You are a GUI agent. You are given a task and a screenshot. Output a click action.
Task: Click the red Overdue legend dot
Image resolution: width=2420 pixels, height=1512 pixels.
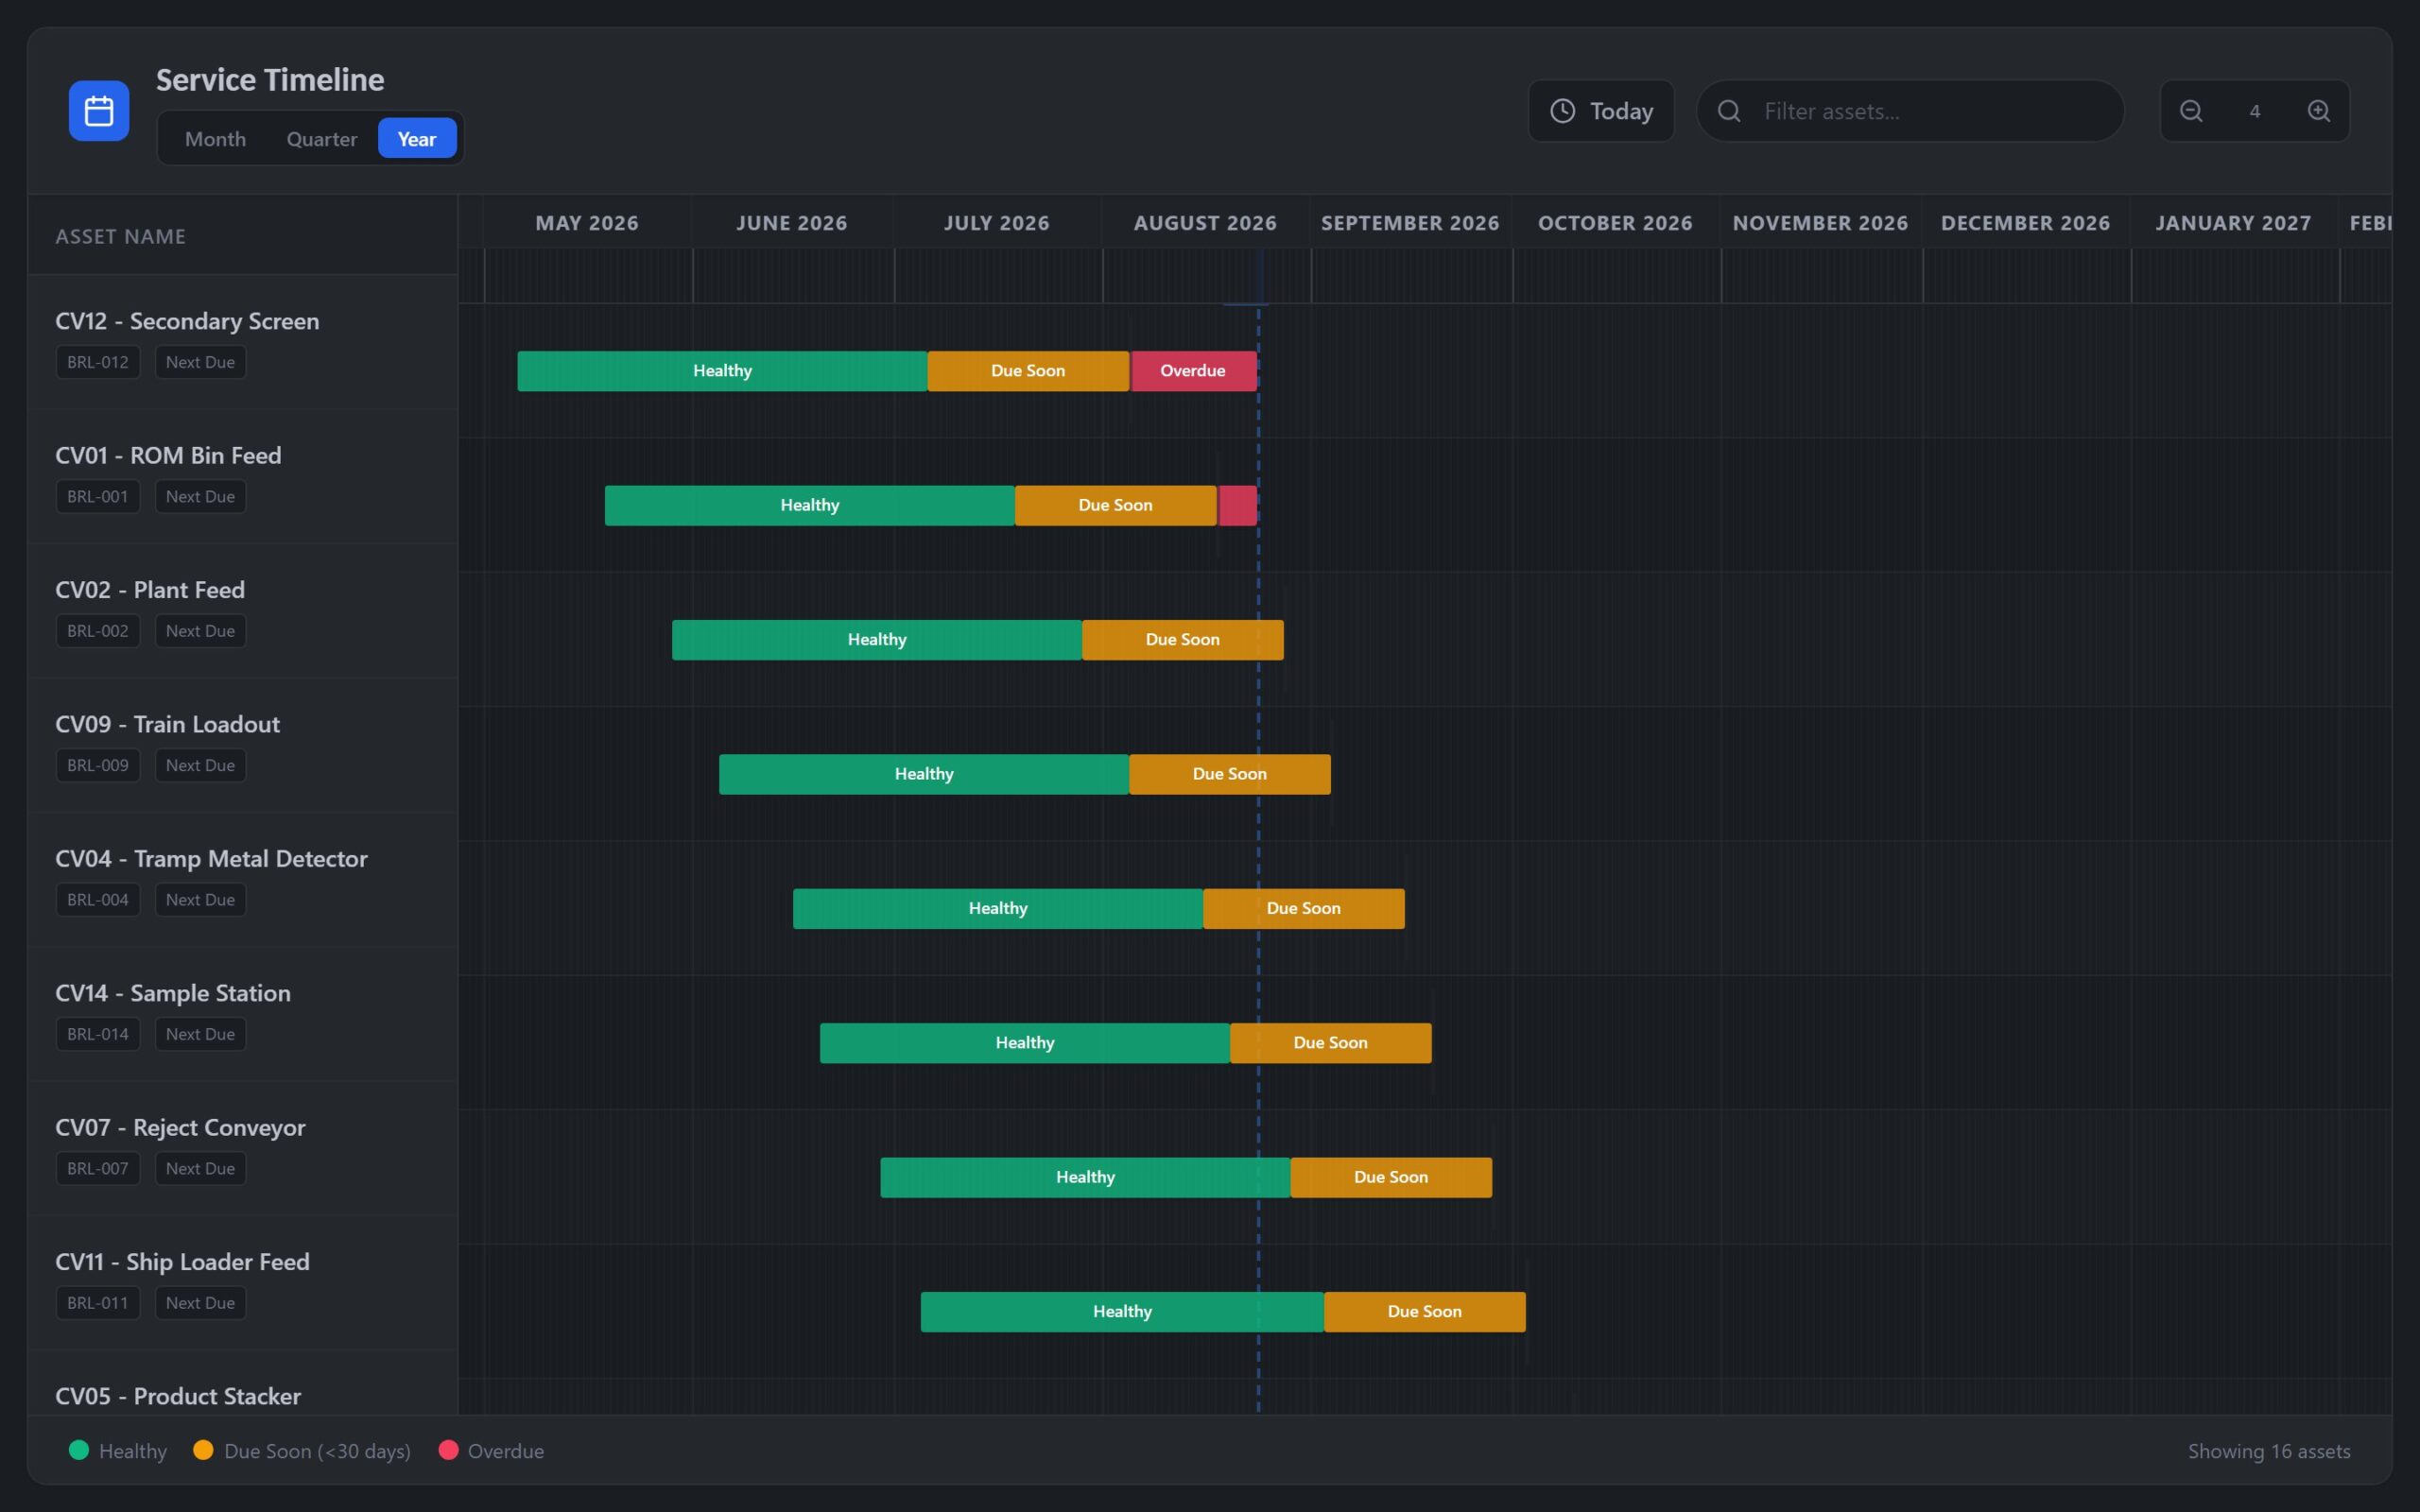coord(448,1450)
